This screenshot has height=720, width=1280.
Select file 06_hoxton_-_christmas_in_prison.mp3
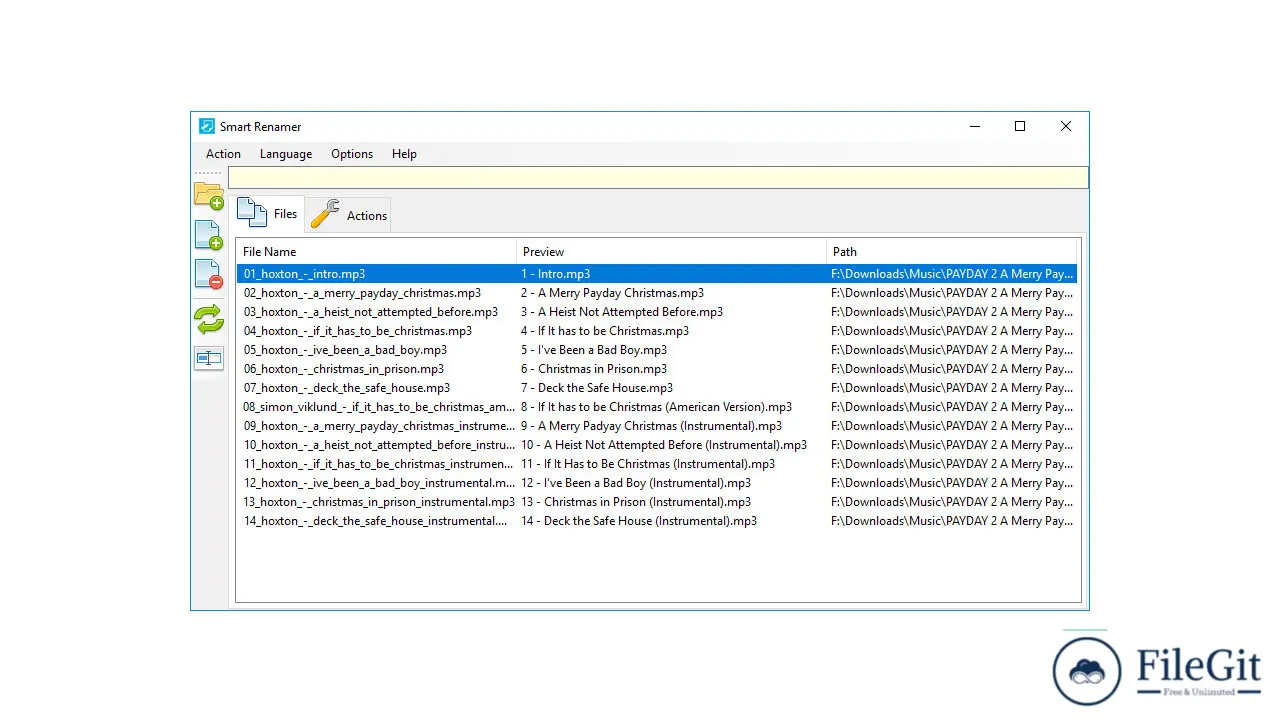pyautogui.click(x=344, y=369)
